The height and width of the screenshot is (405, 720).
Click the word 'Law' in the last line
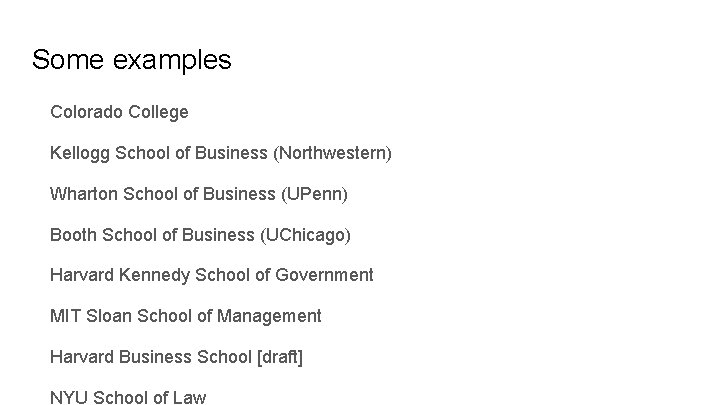pyautogui.click(x=189, y=396)
